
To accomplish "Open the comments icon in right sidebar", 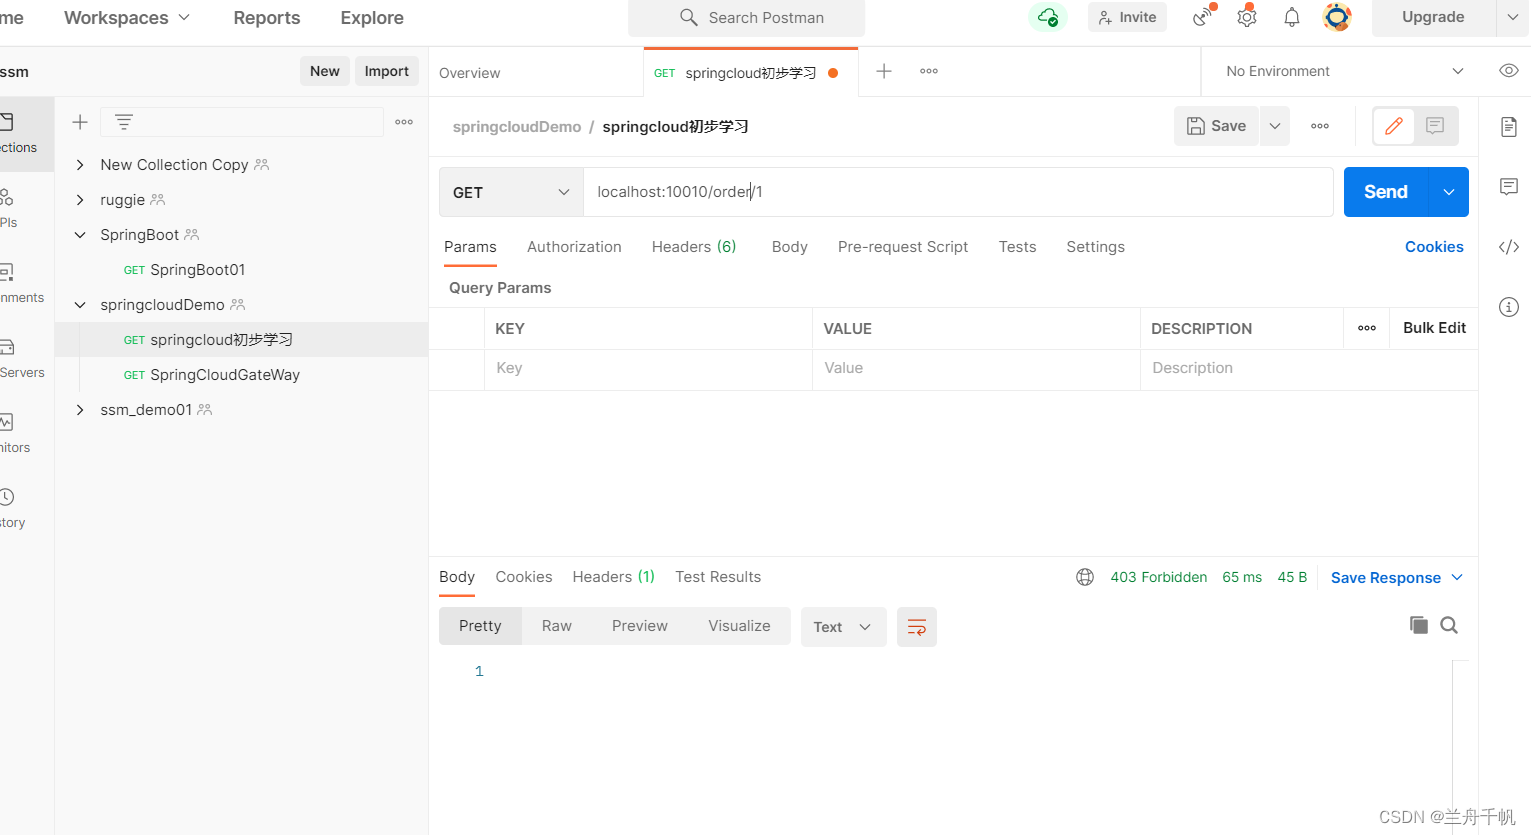I will [1509, 187].
